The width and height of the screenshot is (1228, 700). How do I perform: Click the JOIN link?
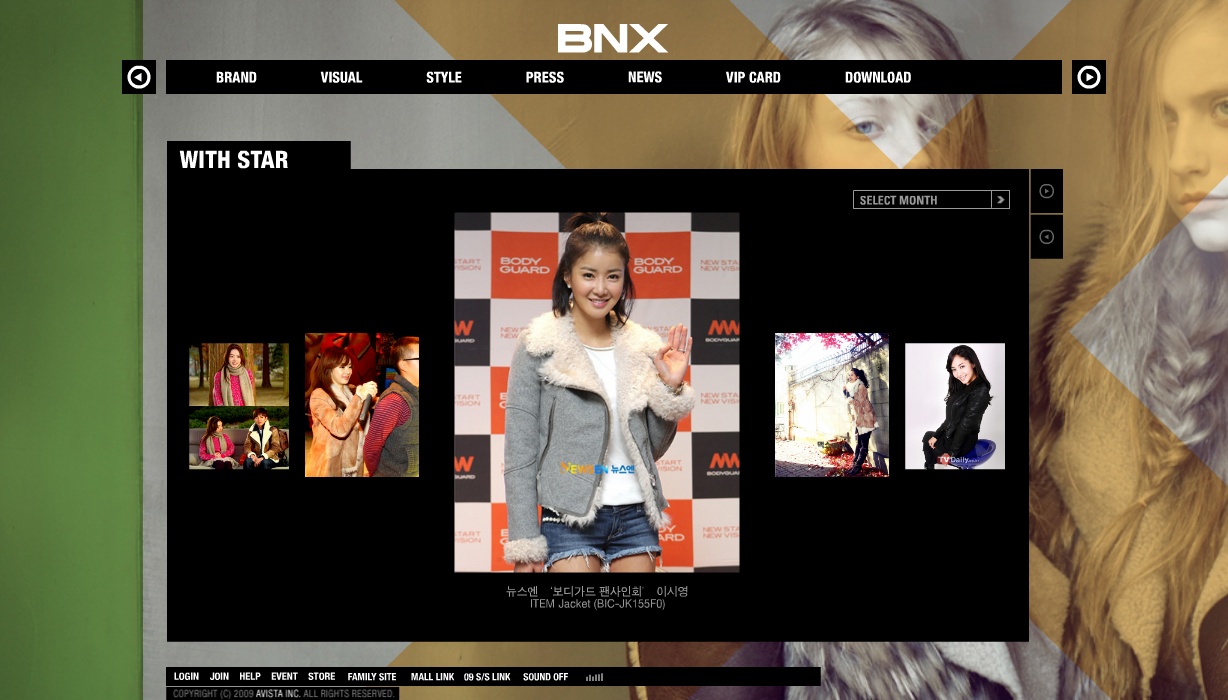[219, 677]
